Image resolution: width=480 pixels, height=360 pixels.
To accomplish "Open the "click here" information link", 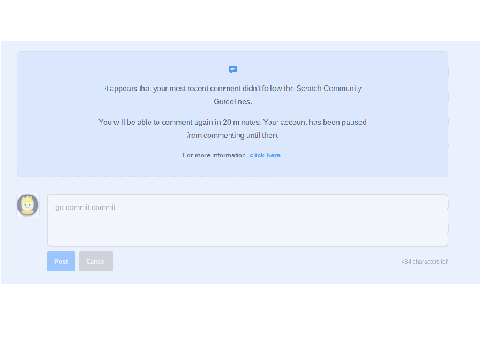I will click(265, 155).
